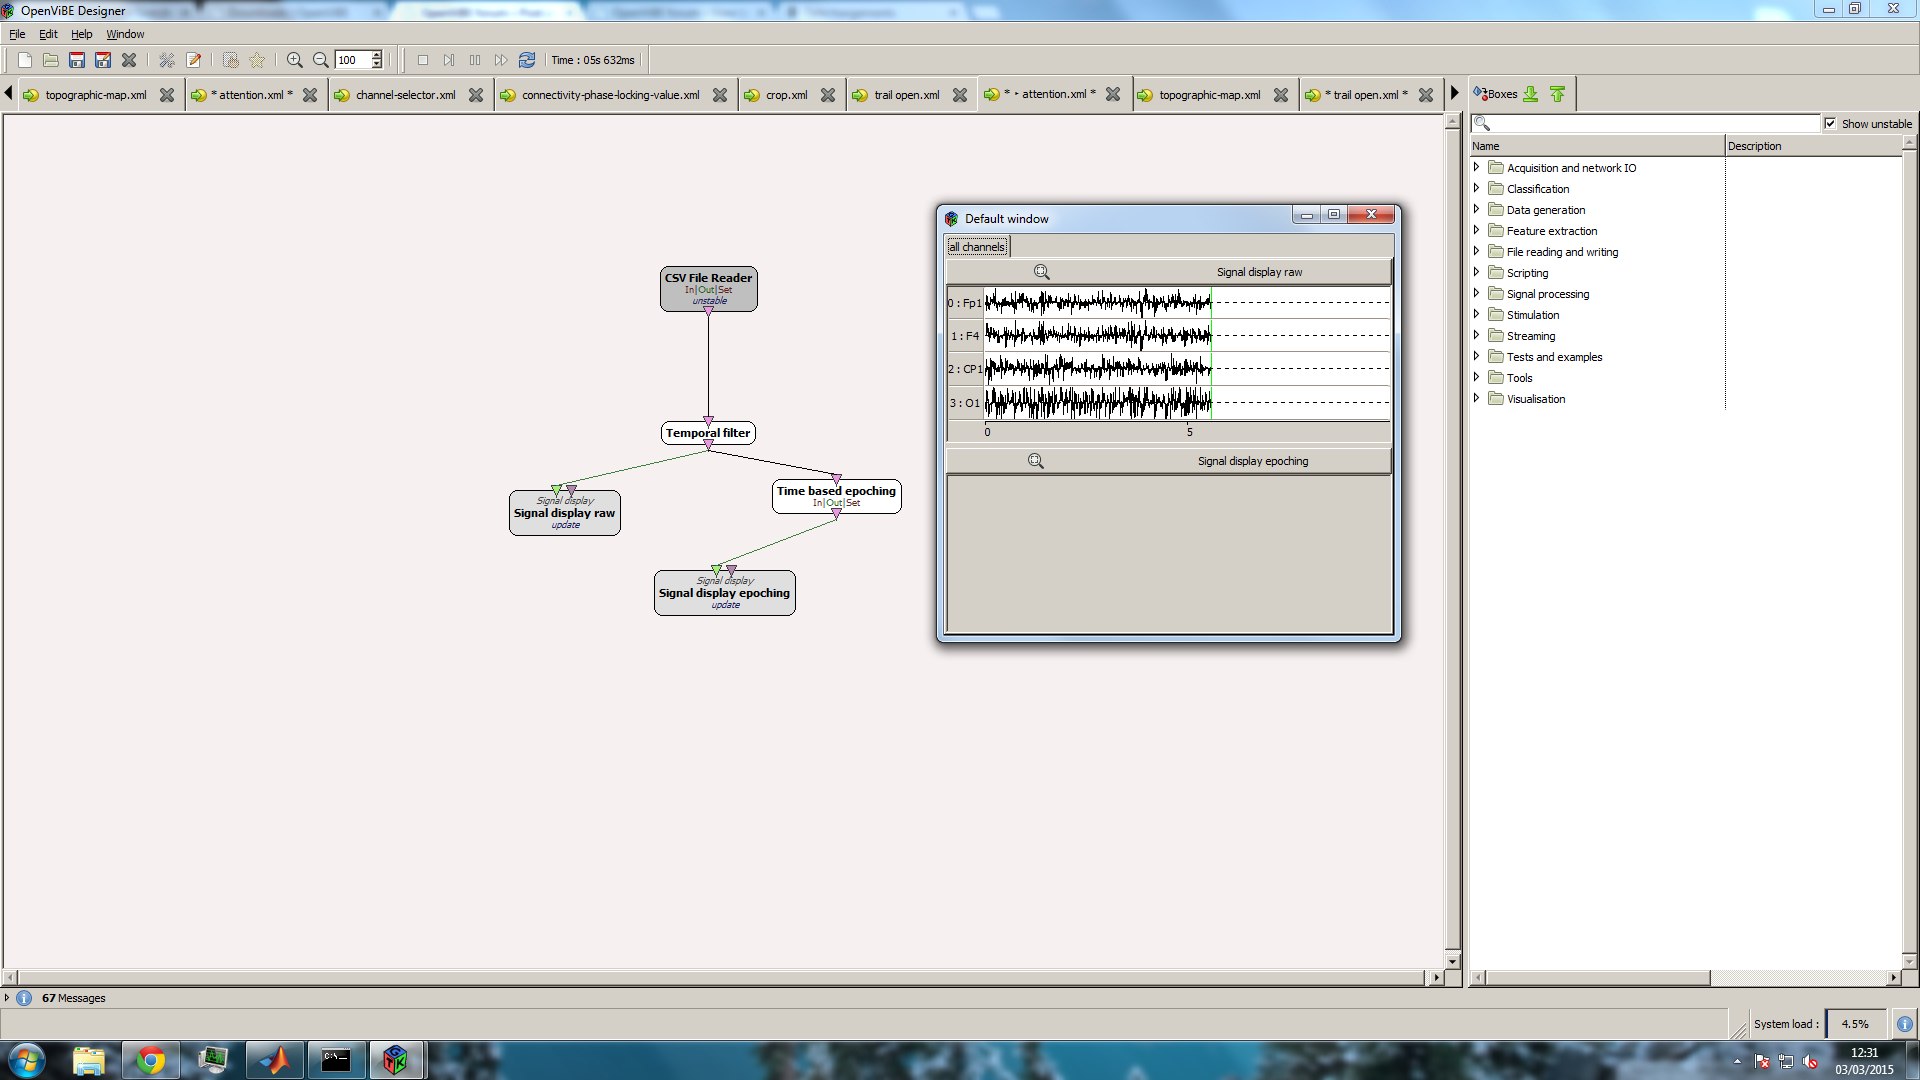Expand the Visualisation category

tap(1476, 398)
